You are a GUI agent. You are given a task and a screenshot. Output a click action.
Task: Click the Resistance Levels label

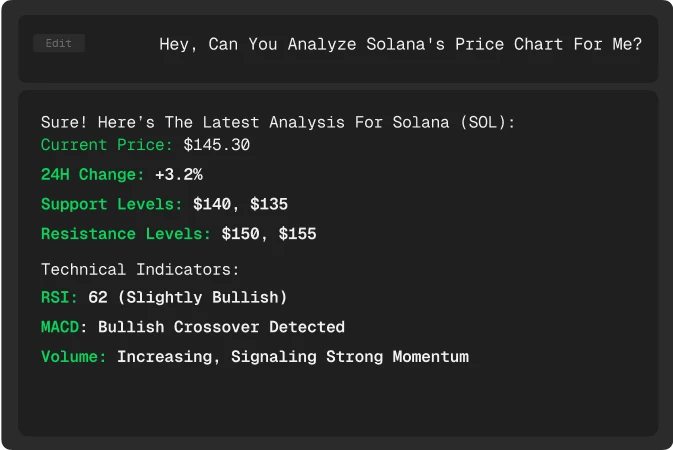click(x=126, y=234)
